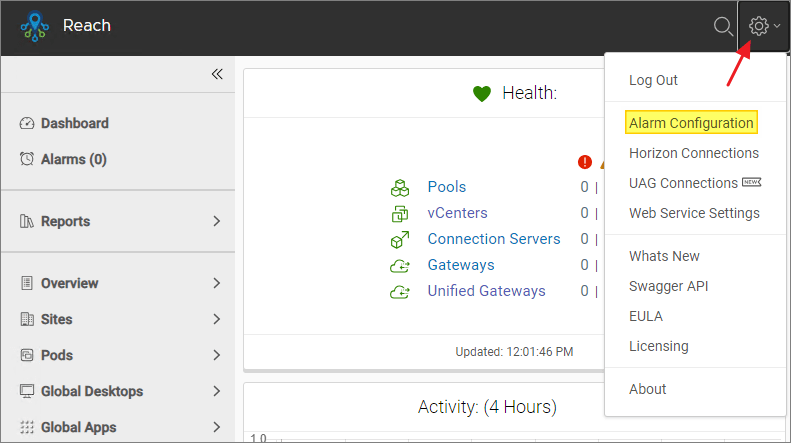Click the vCenters icon
The height and width of the screenshot is (443, 791).
tap(400, 213)
